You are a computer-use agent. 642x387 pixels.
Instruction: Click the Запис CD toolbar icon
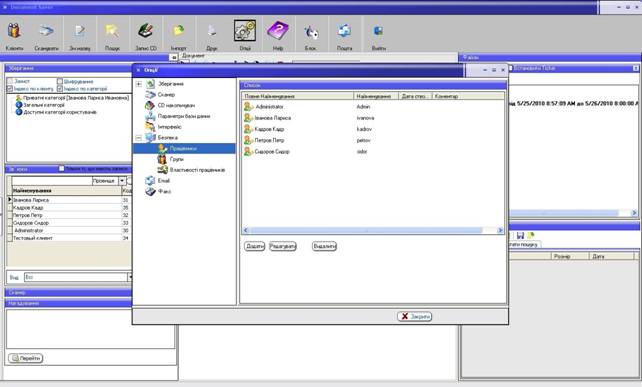click(146, 32)
